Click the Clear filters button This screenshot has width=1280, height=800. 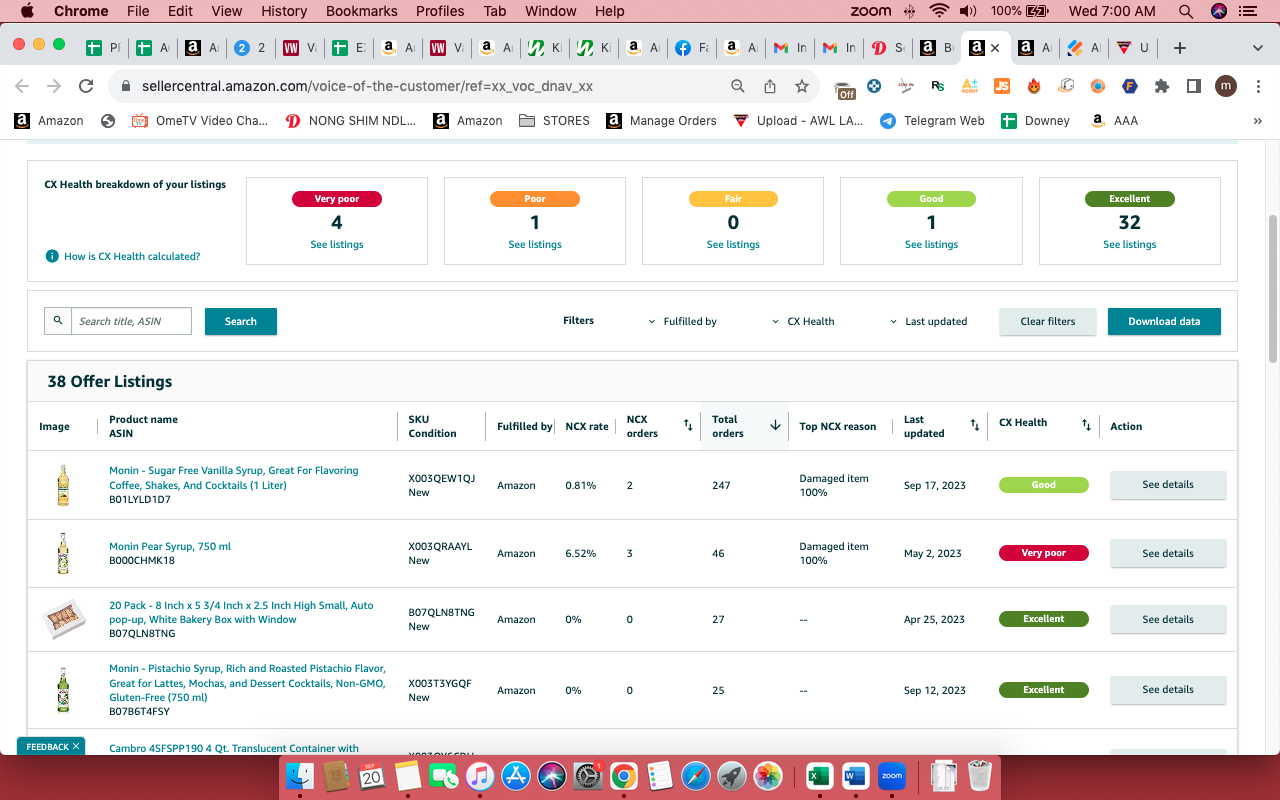(x=1047, y=321)
